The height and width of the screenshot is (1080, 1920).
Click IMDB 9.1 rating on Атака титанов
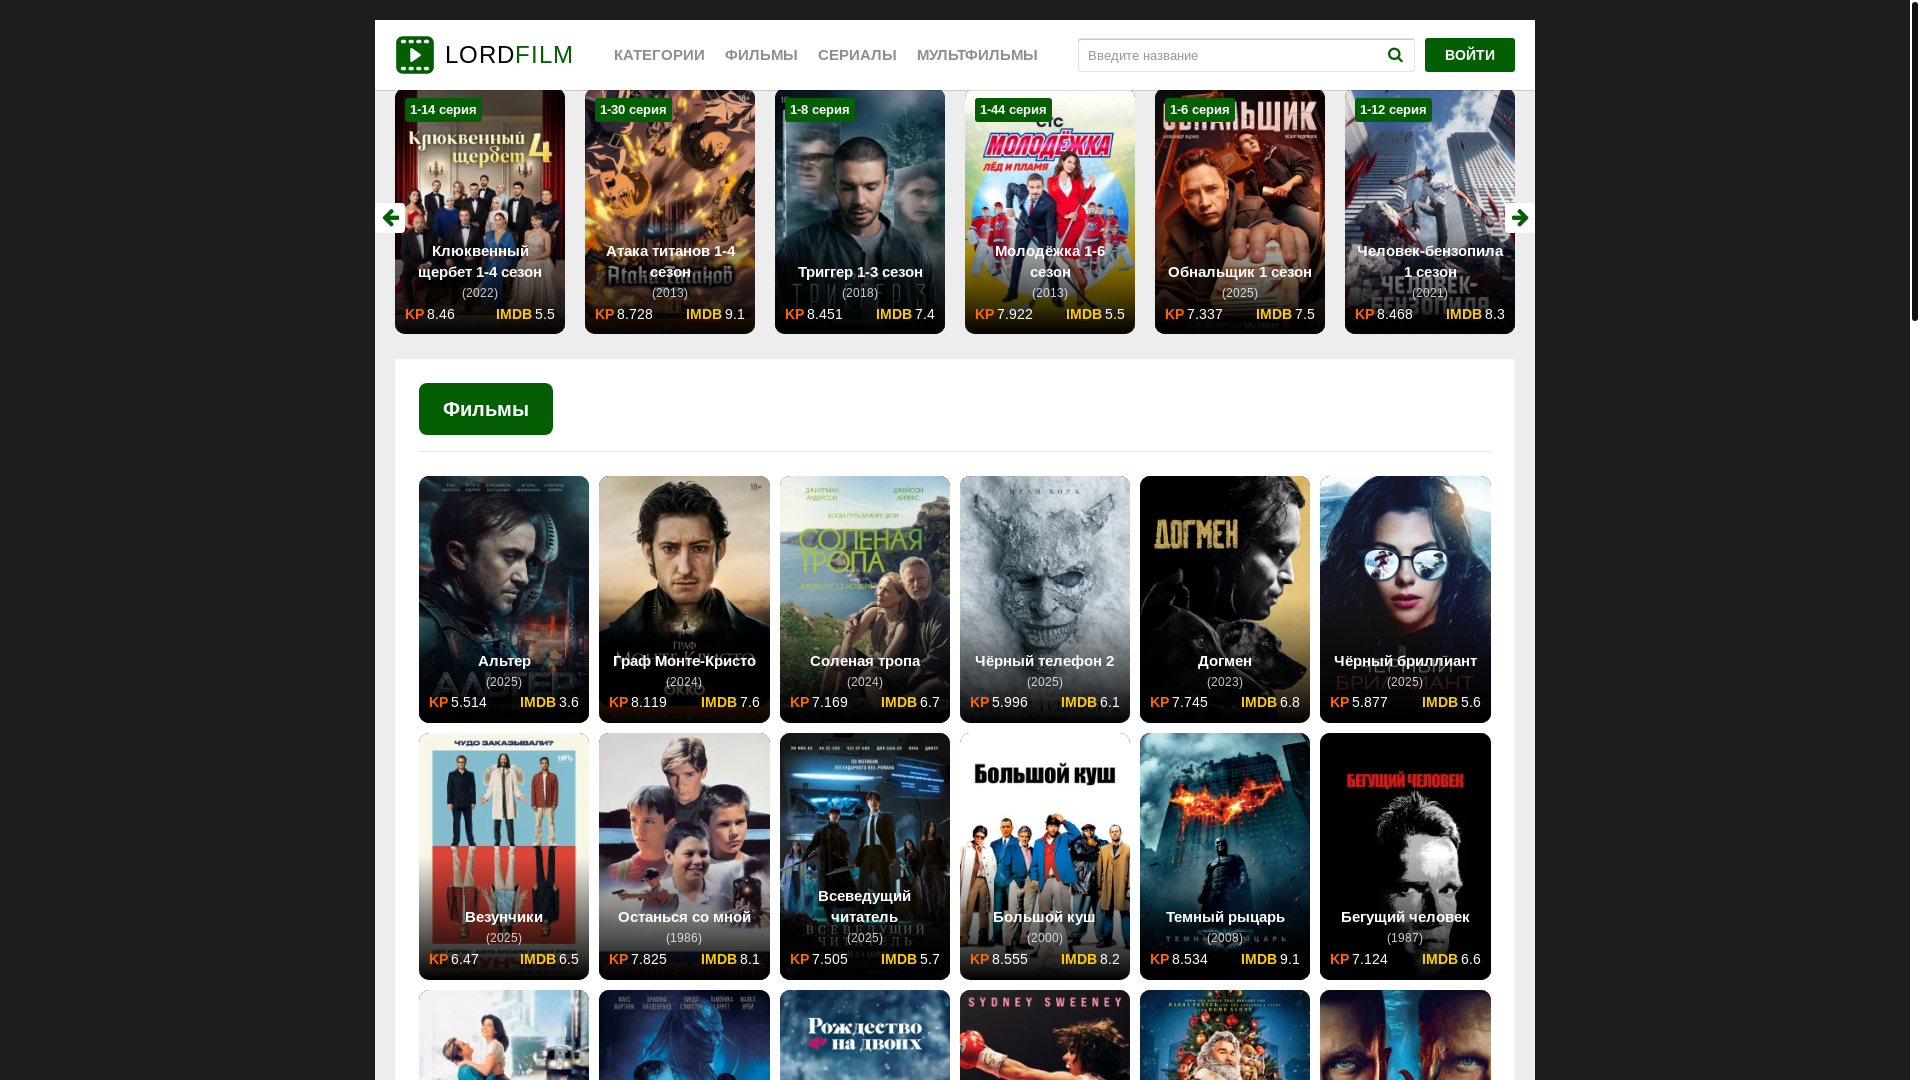pyautogui.click(x=715, y=314)
